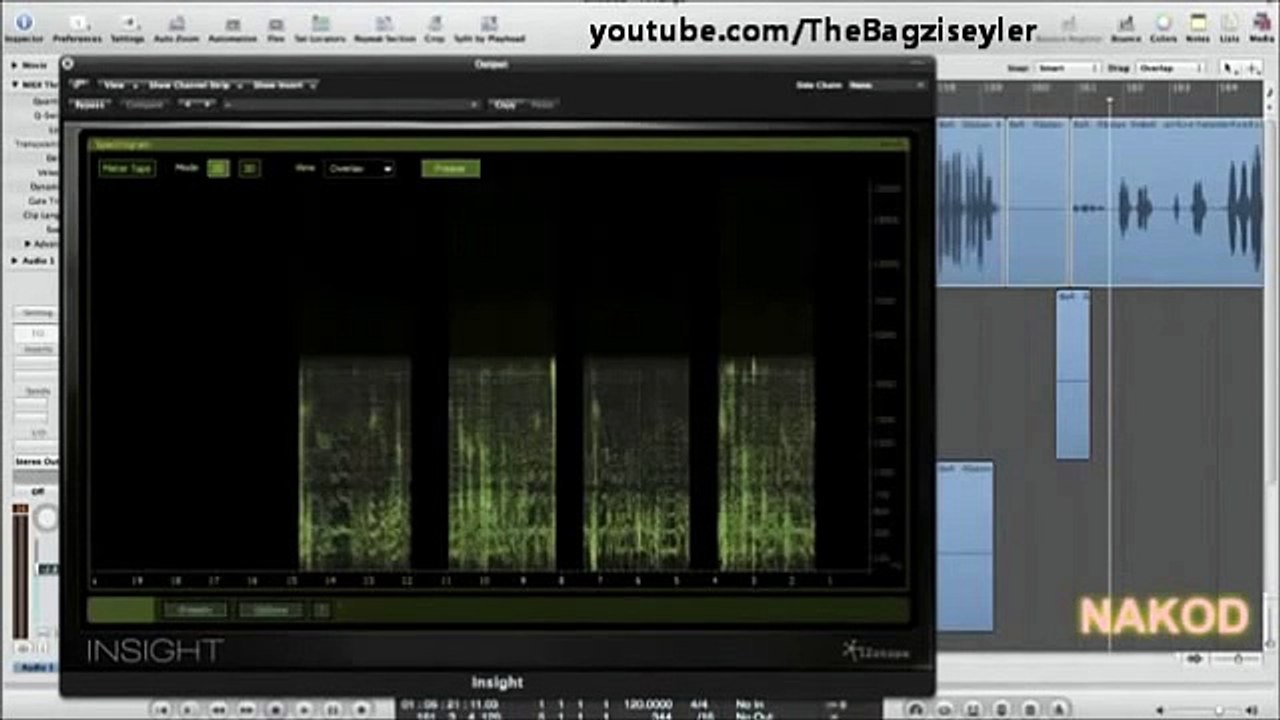Open the Snap Smart dropdown
Screen dimensions: 1280x720
point(1067,68)
